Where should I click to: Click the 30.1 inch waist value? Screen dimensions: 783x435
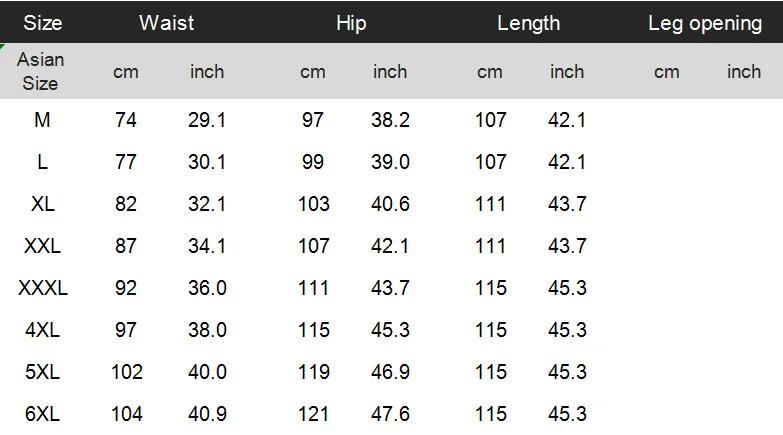click(207, 163)
